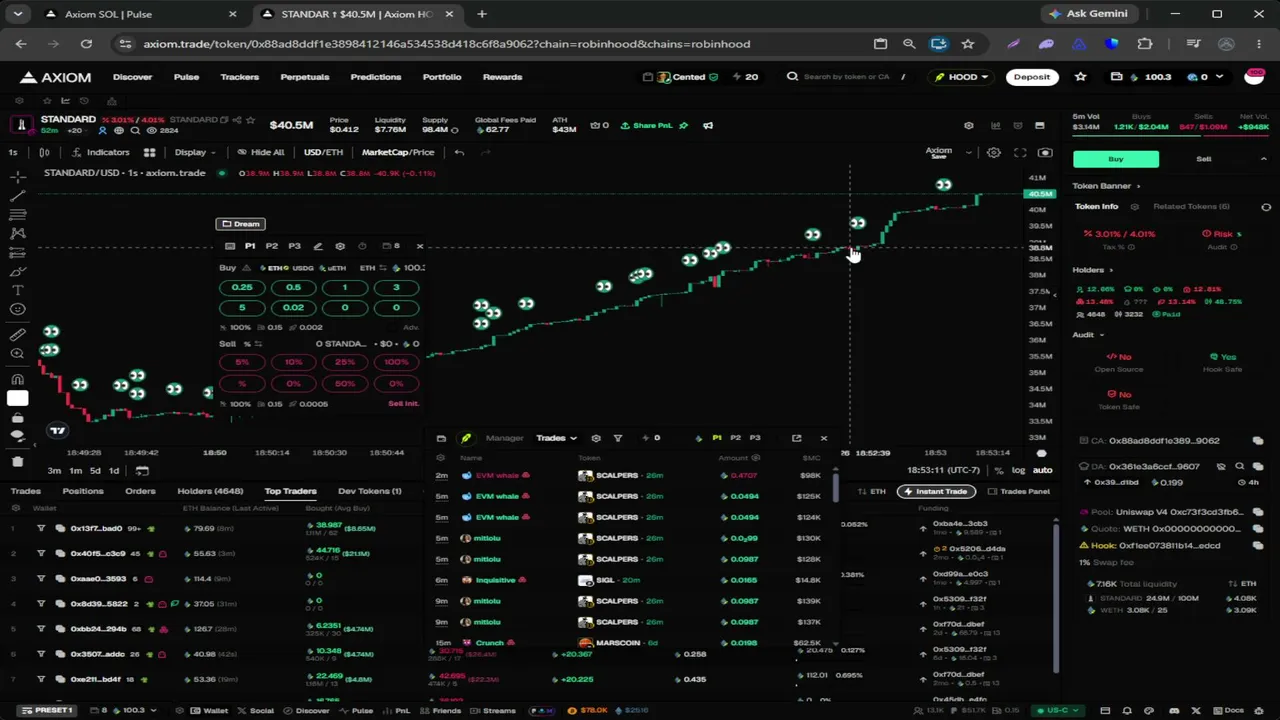Open the Related Tokens (6) tab
The width and height of the screenshot is (1280, 720).
[1191, 206]
